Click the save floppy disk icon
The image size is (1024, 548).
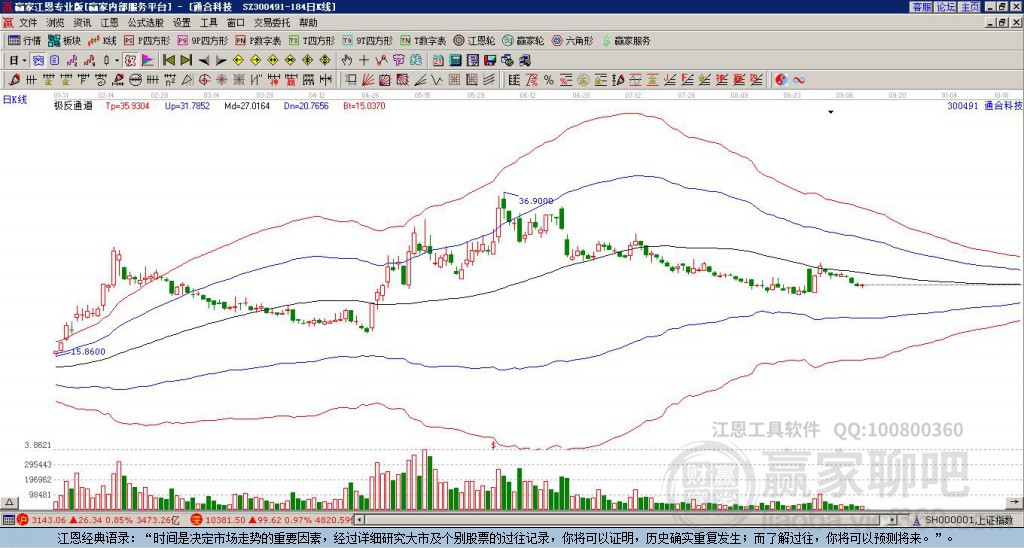490,61
